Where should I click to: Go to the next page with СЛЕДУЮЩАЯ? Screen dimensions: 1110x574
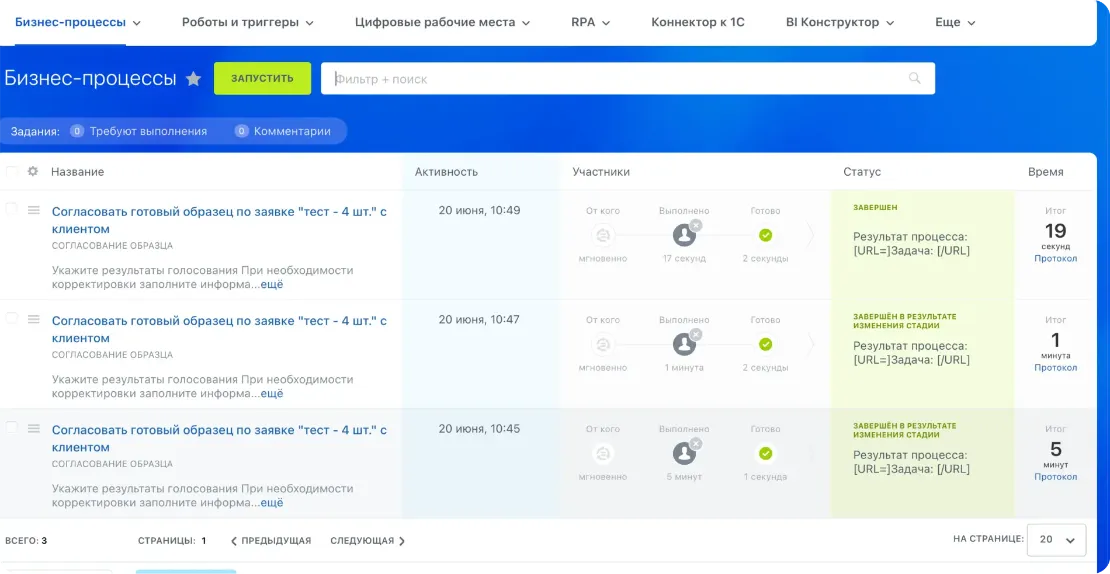pos(367,541)
